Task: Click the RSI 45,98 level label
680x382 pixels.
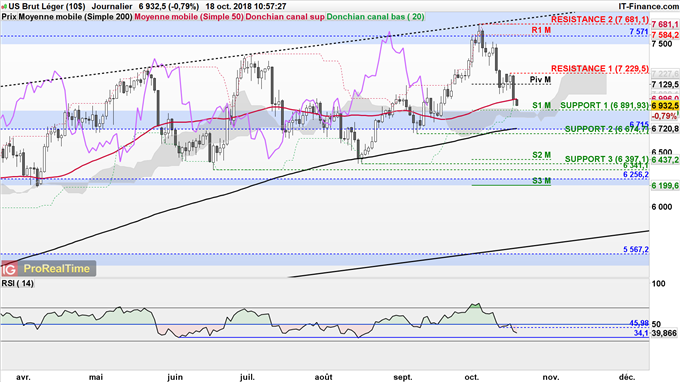Action: (639, 323)
